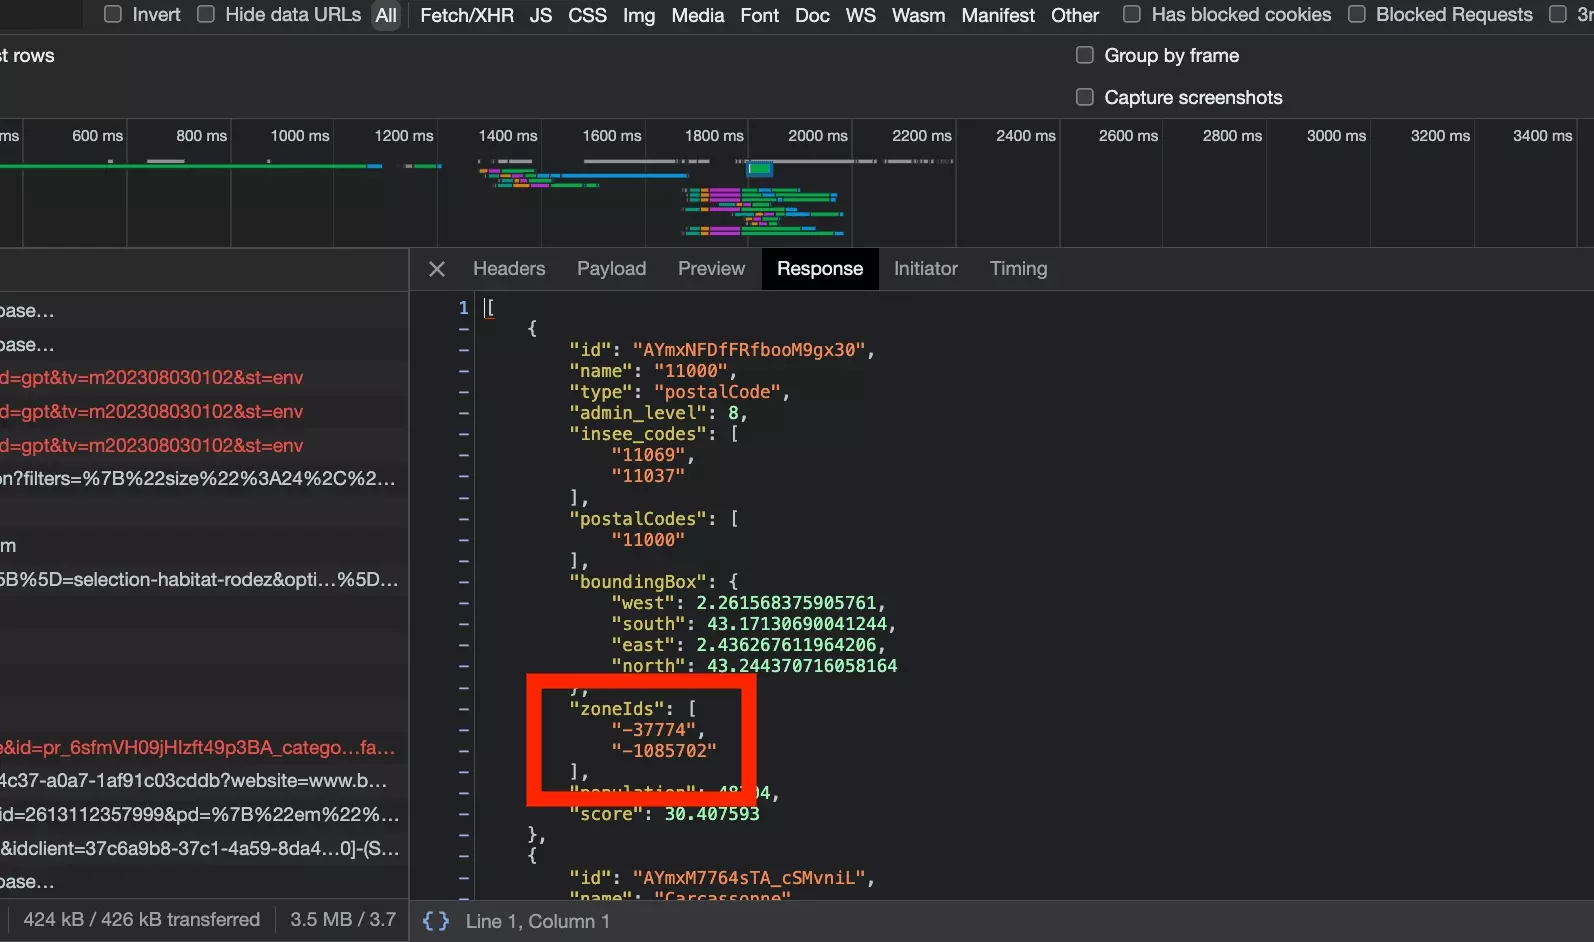1594x942 pixels.
Task: Switch to the Headers tab
Action: 509,269
